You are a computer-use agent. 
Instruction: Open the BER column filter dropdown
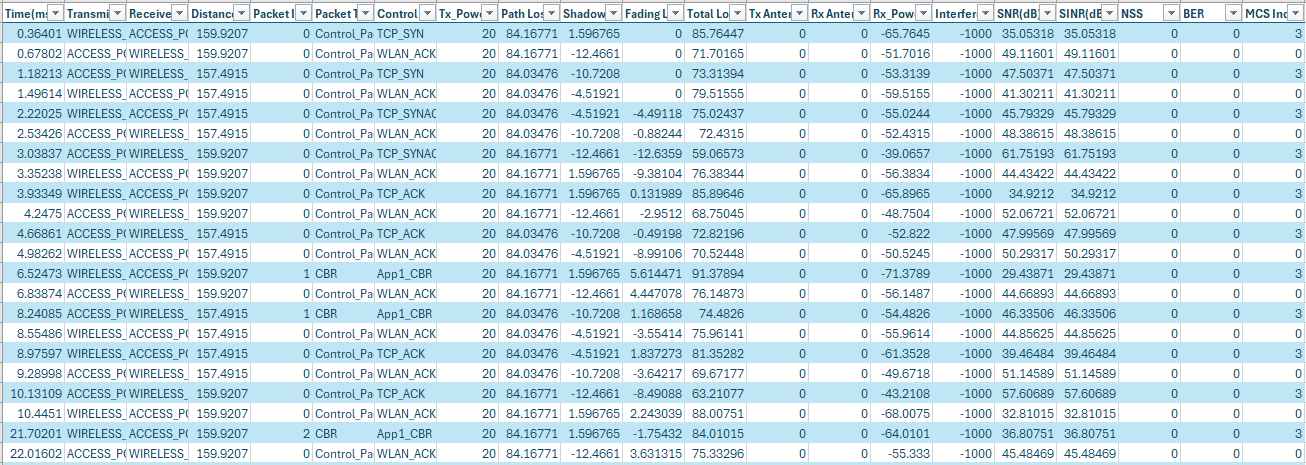pos(1232,13)
